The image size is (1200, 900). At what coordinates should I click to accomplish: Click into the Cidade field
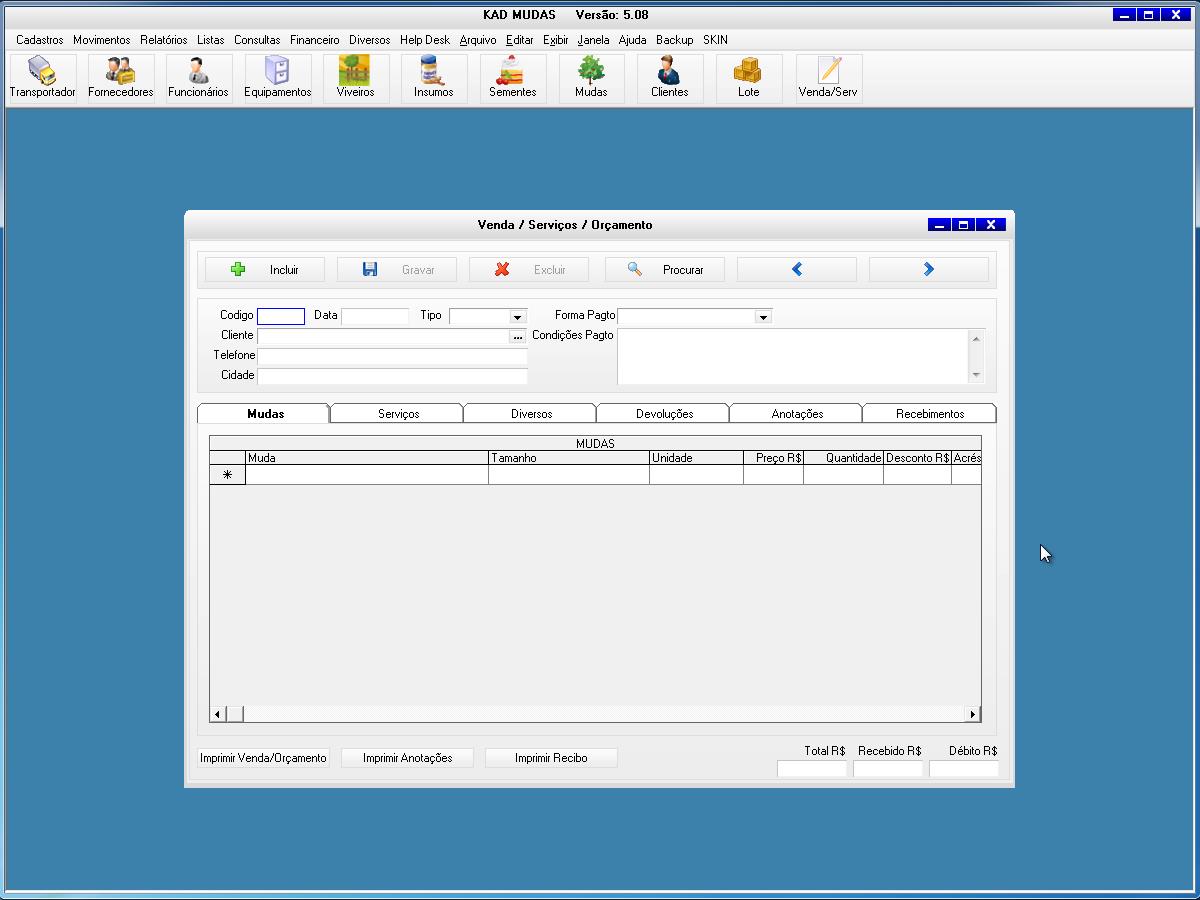[392, 376]
